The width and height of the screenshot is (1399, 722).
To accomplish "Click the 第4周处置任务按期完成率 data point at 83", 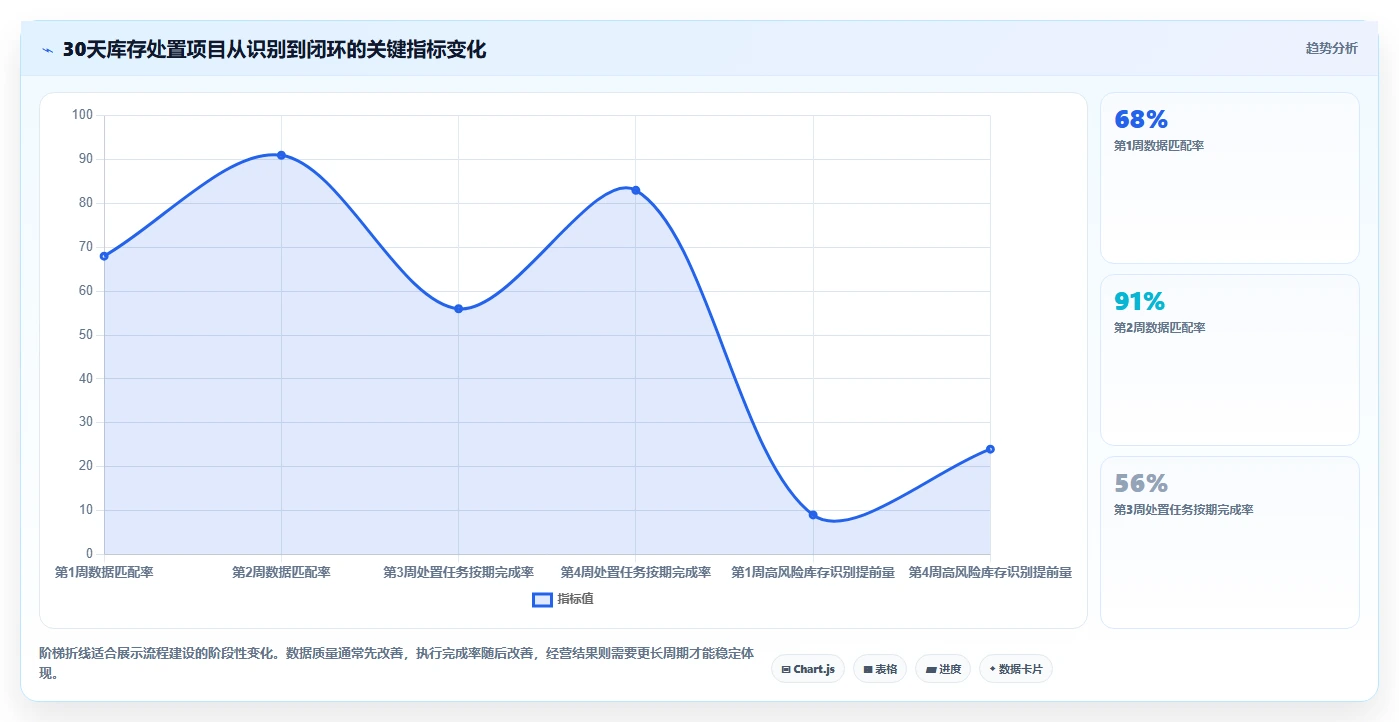I will pyautogui.click(x=635, y=190).
